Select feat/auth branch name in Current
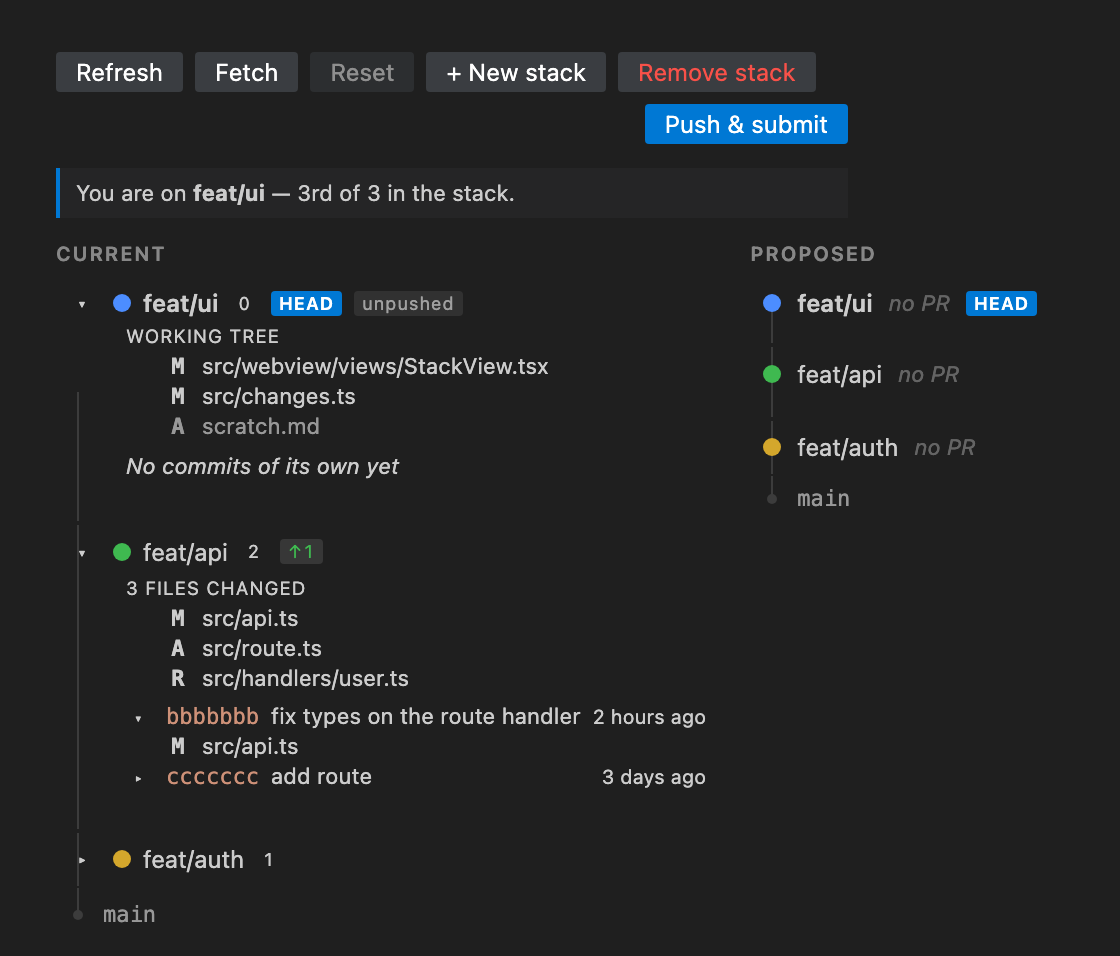Viewport: 1120px width, 956px height. [193, 860]
